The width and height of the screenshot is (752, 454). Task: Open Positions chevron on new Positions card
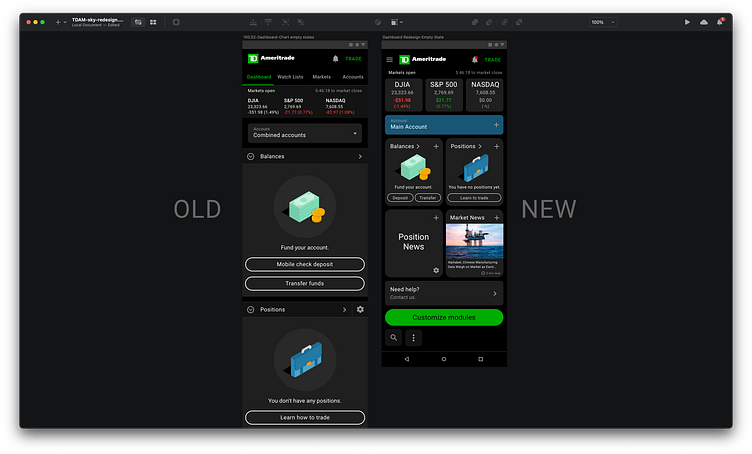[x=480, y=146]
